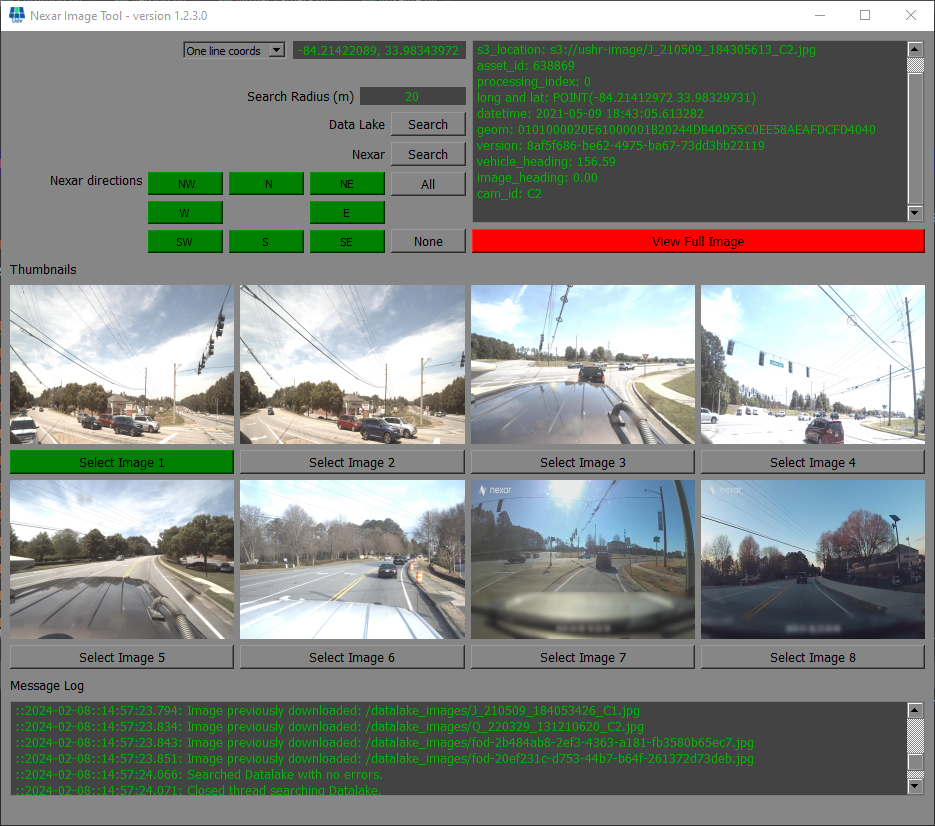Click the eighth Nexar dashcam thumbnail
Screen dimensions: 935x826
[812, 559]
